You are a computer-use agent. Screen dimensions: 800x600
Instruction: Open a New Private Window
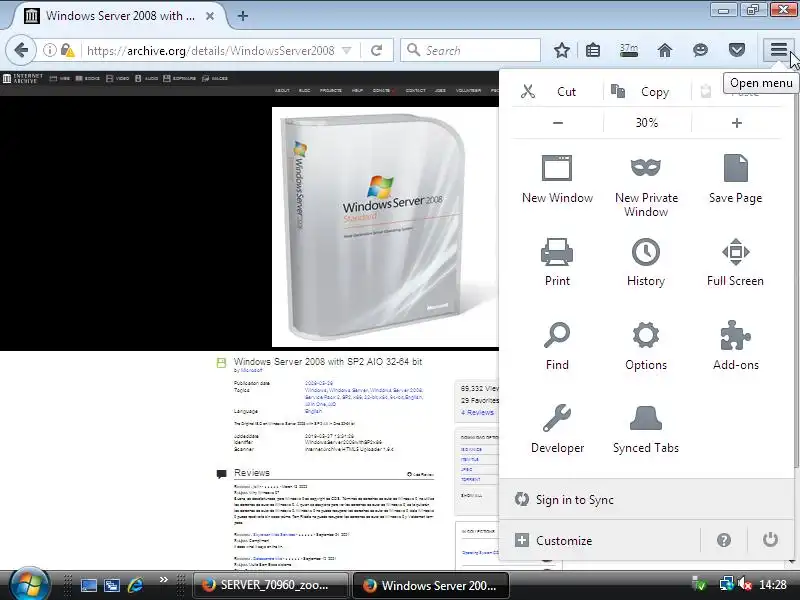pos(646,185)
